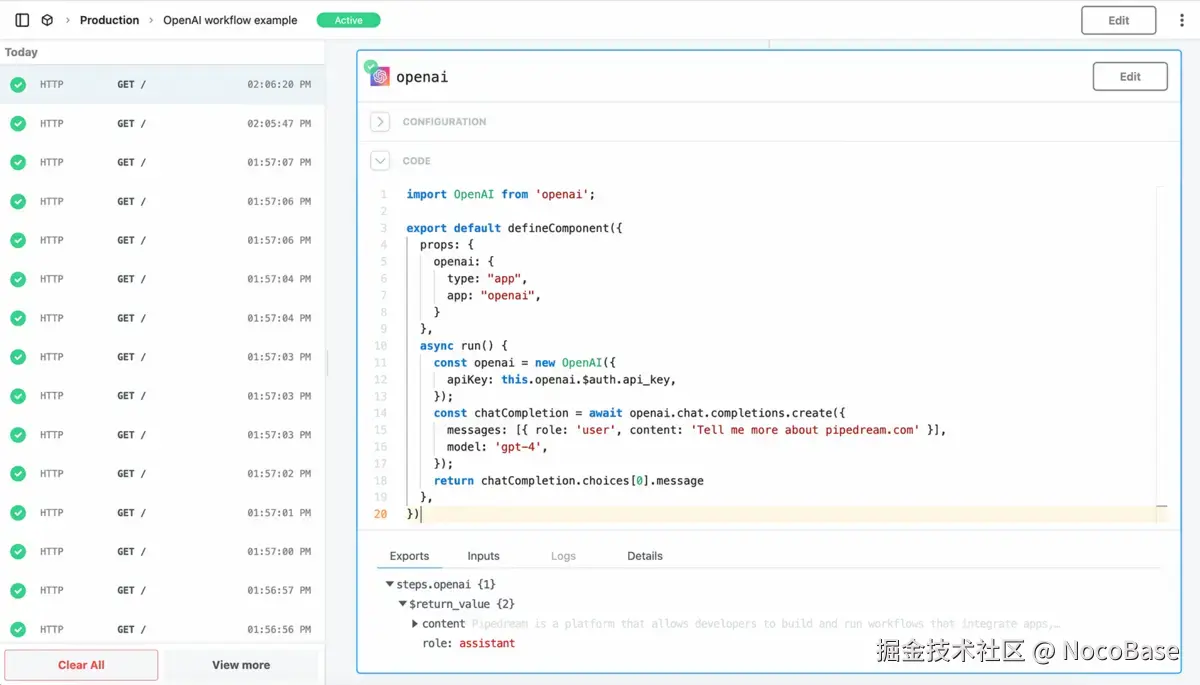Screen dimensions: 1200x685
Task: Click green check icon of 01:57:07 PM event
Action: 18,163
